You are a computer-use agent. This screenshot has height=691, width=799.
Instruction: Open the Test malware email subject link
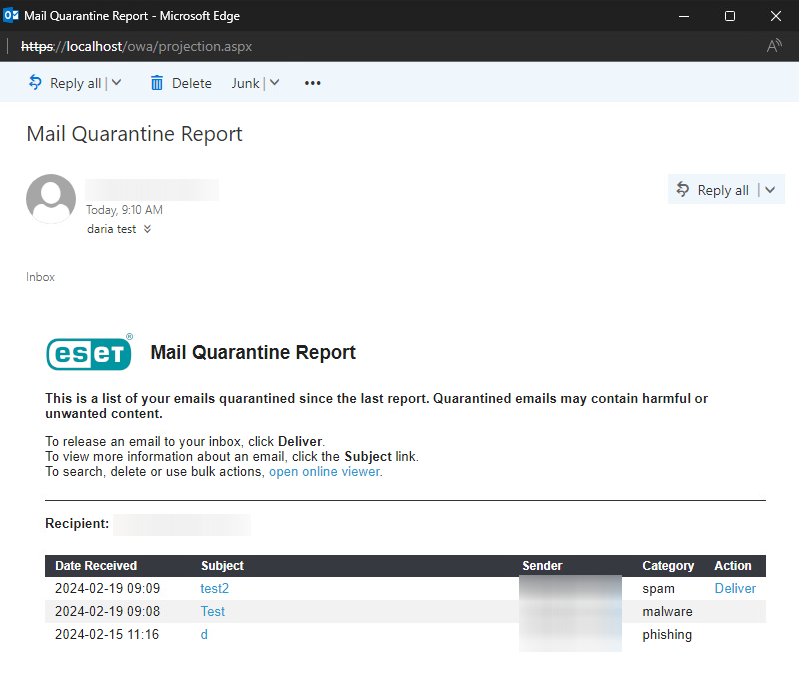pyautogui.click(x=212, y=611)
